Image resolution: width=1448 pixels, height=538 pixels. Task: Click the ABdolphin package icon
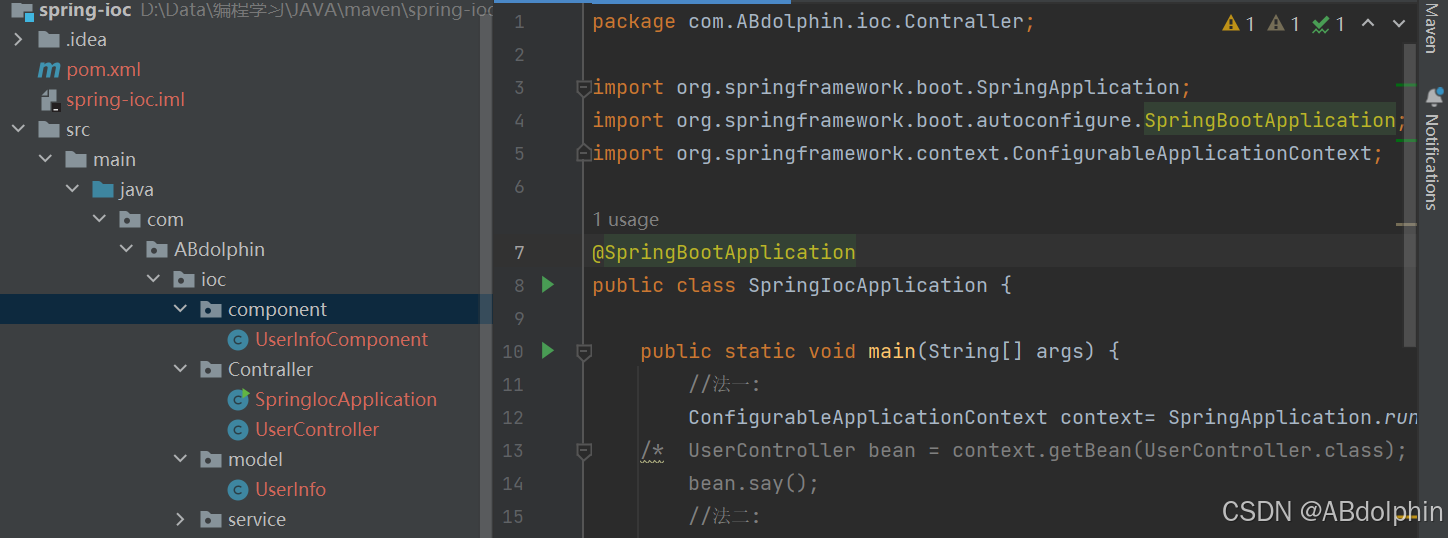coord(157,250)
